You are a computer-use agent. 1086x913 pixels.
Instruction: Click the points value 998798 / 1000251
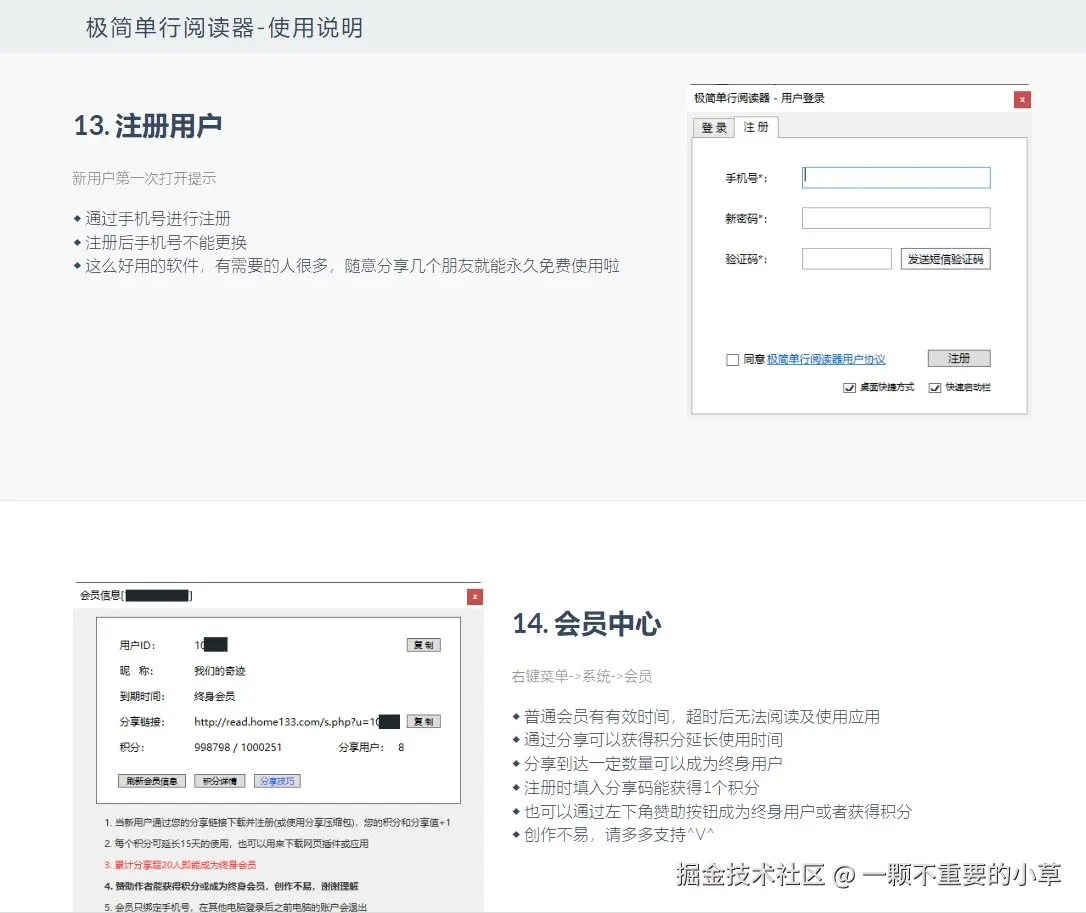pyautogui.click(x=238, y=747)
